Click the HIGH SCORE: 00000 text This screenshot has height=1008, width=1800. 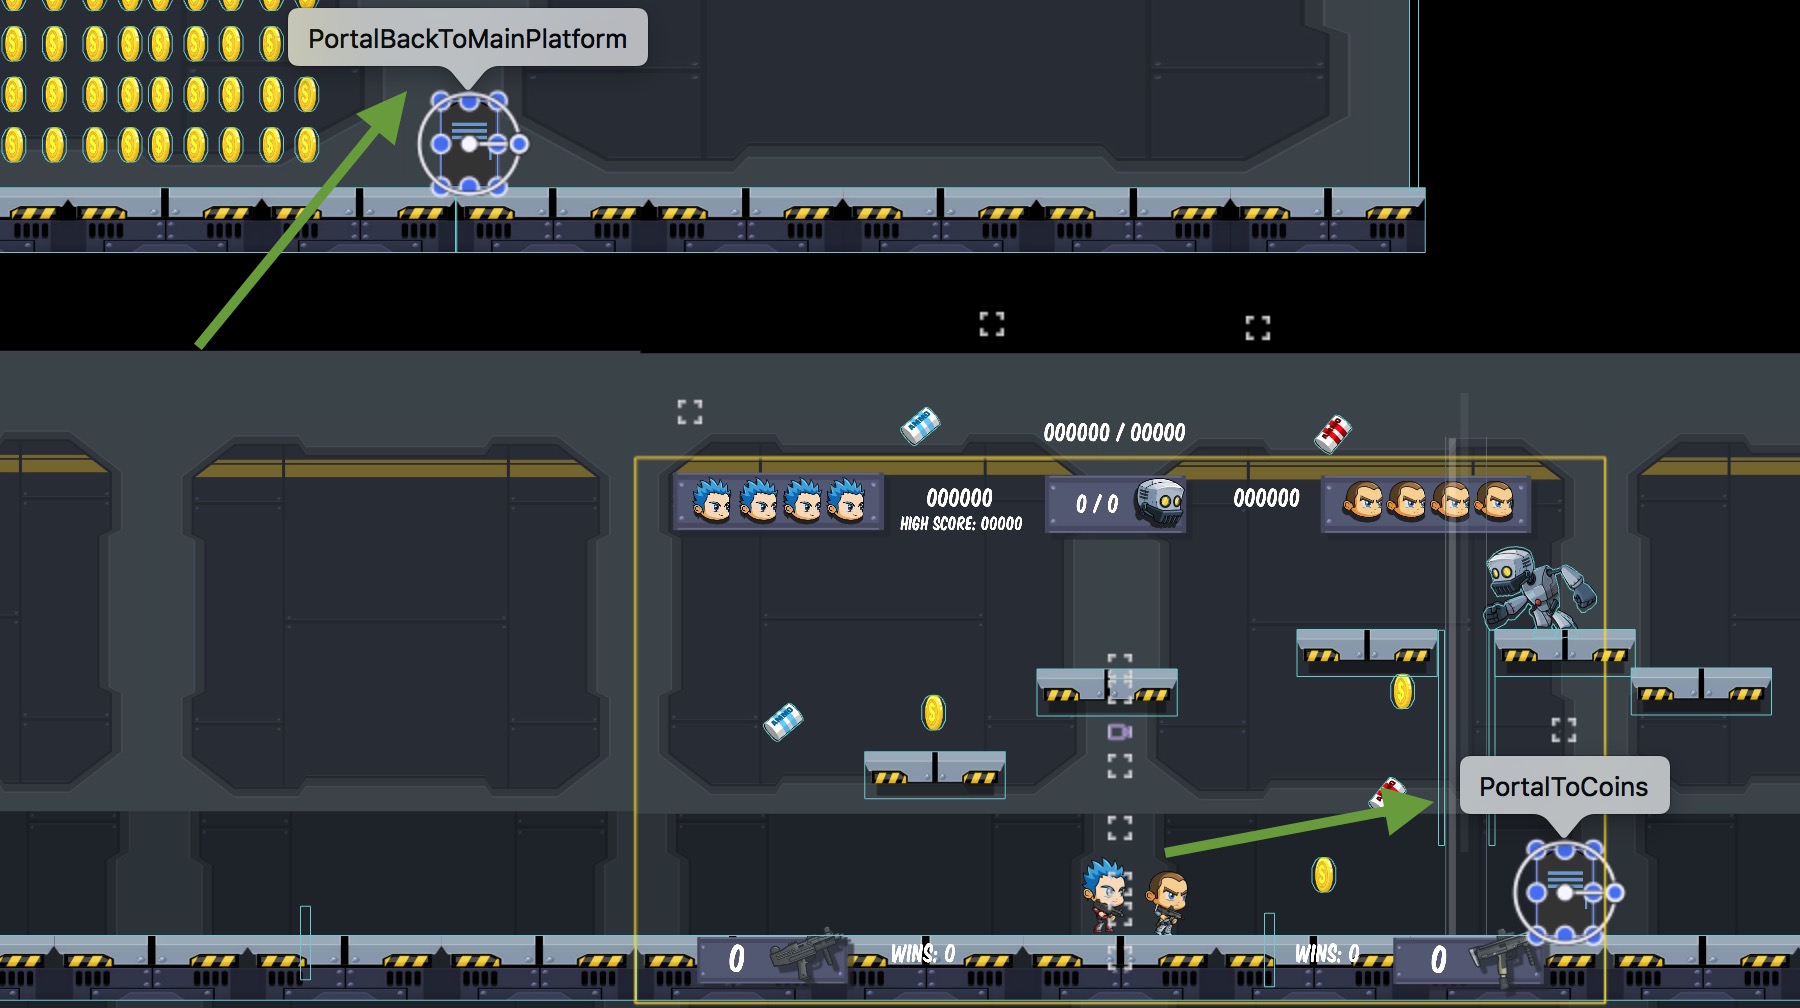tap(960, 524)
